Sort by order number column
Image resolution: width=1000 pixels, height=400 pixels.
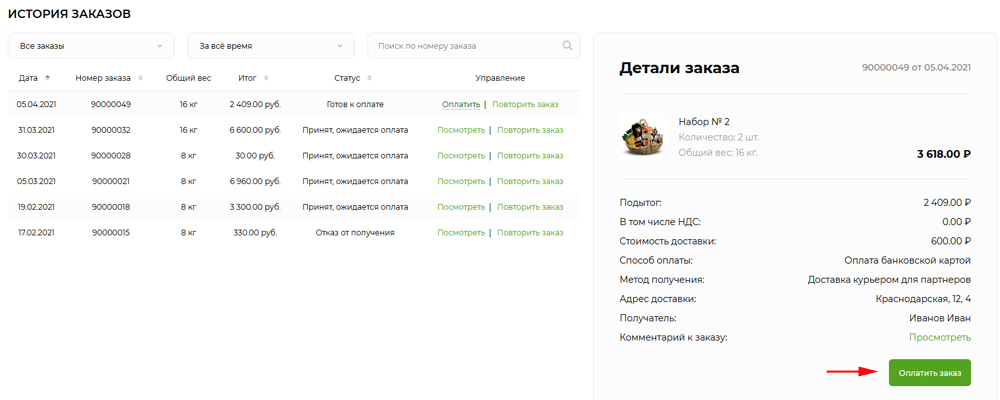tap(140, 78)
